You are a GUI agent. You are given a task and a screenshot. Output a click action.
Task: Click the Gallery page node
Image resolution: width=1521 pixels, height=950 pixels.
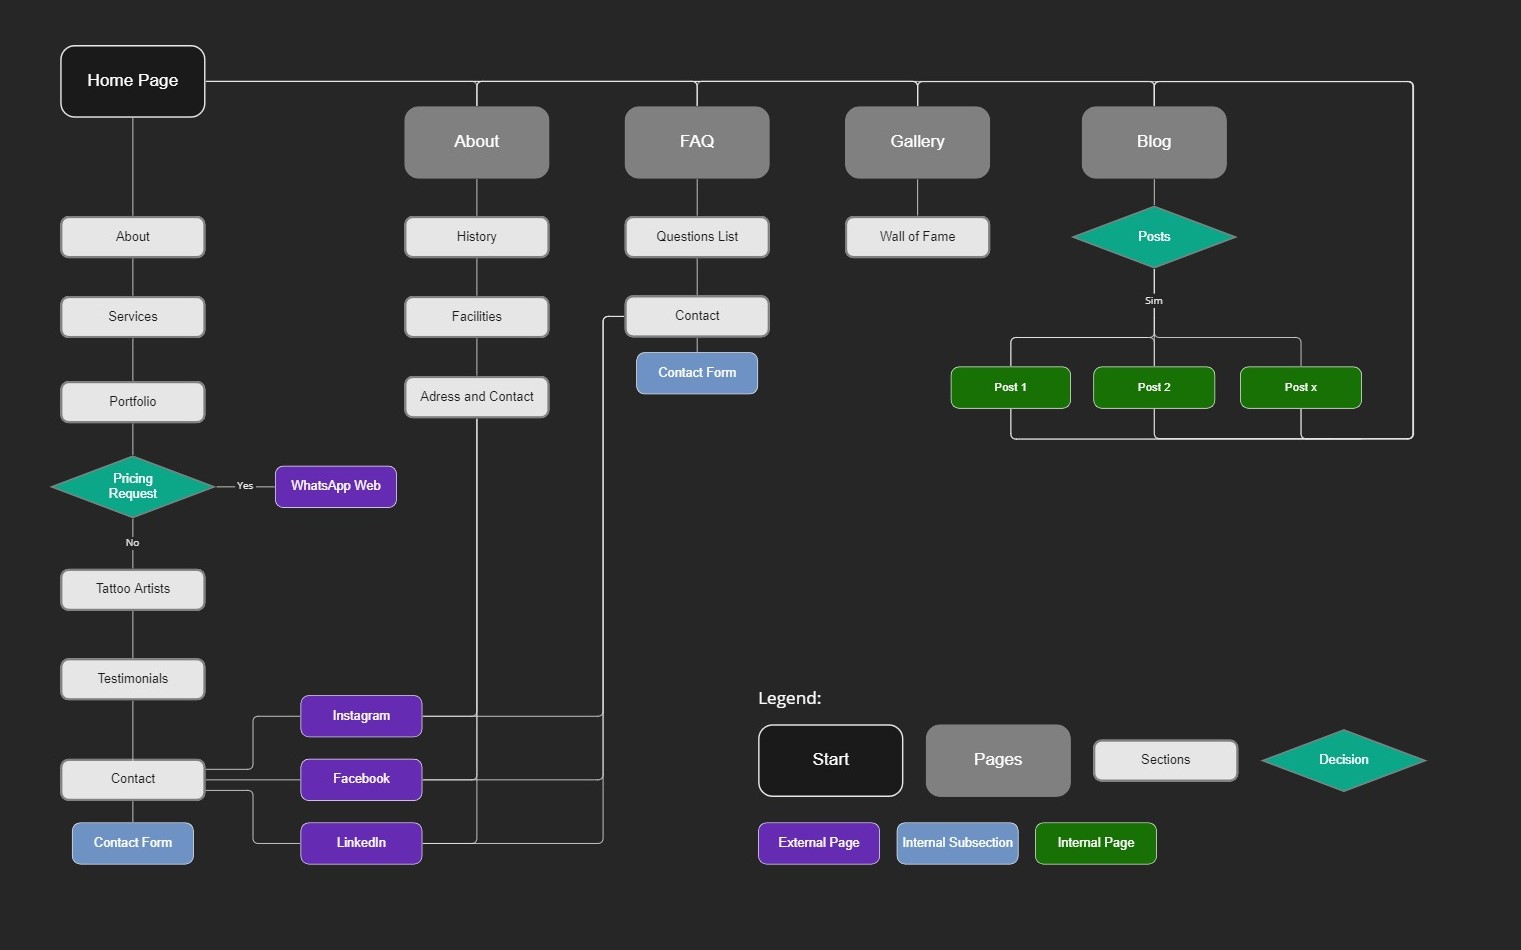[917, 142]
